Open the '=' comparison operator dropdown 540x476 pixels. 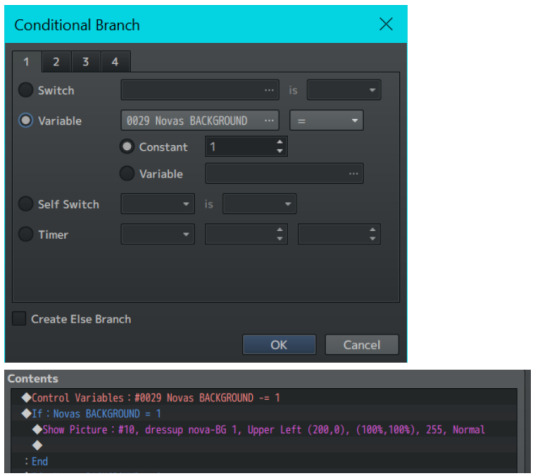click(x=326, y=120)
